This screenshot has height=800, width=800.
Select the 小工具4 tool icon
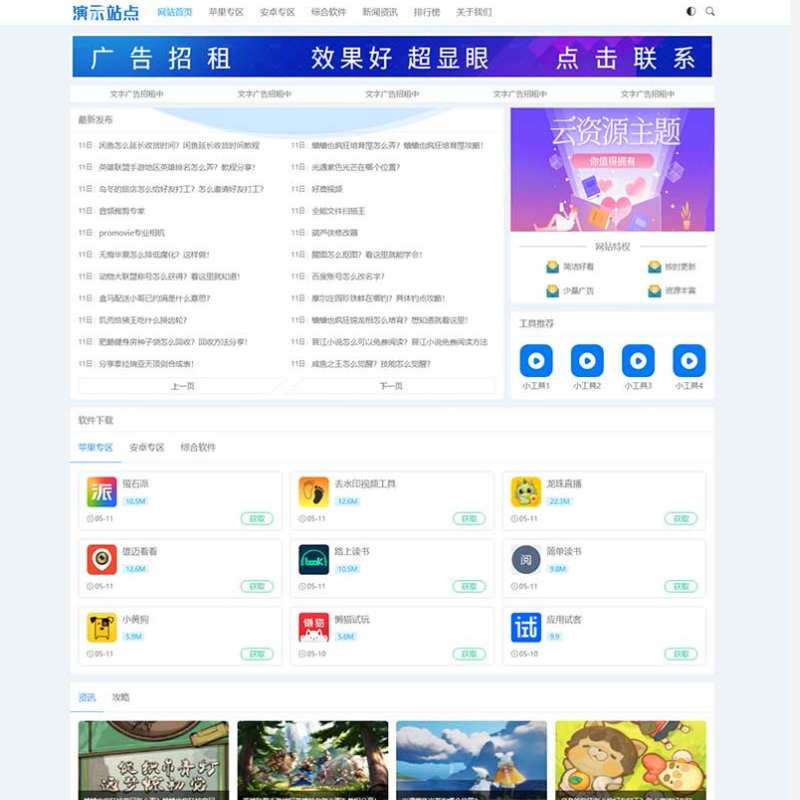point(689,360)
